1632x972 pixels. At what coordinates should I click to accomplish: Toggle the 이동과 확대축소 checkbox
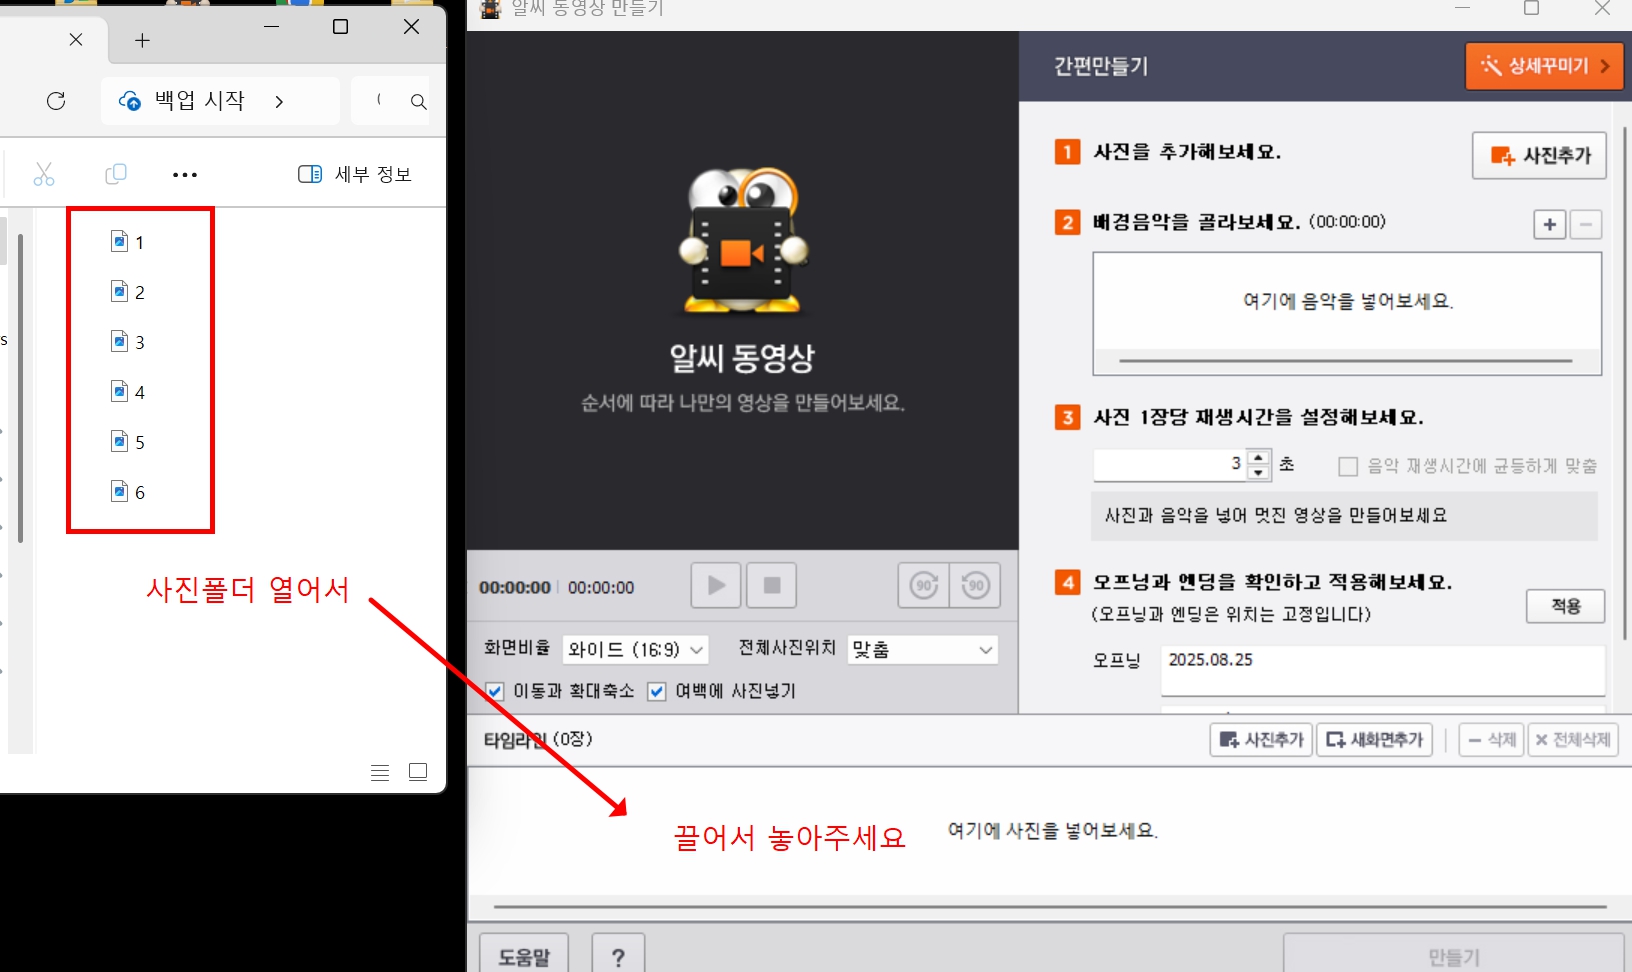[494, 691]
